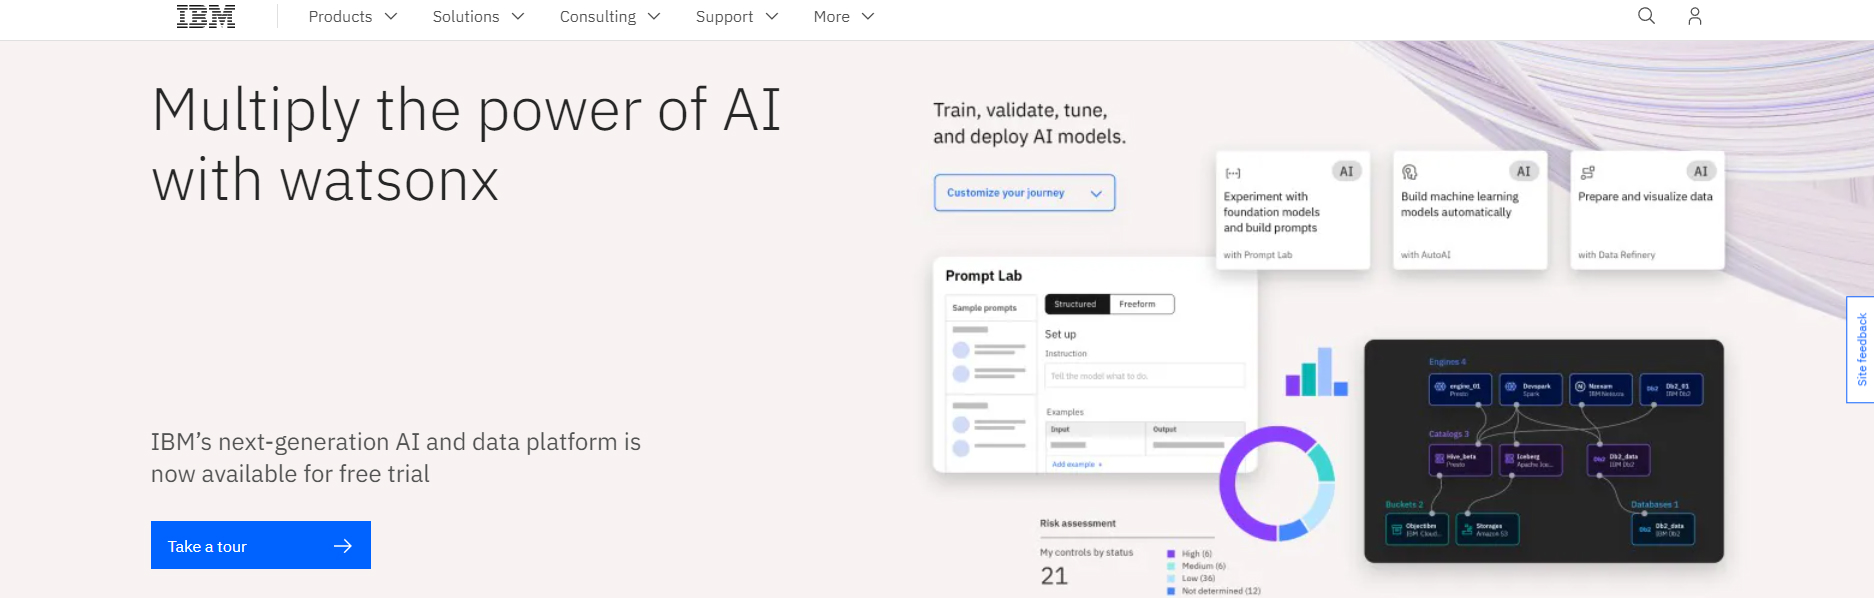Viewport: 1874px width, 598px height.
Task: Click the dark data engines diagram thumbnail
Action: coord(1544,451)
